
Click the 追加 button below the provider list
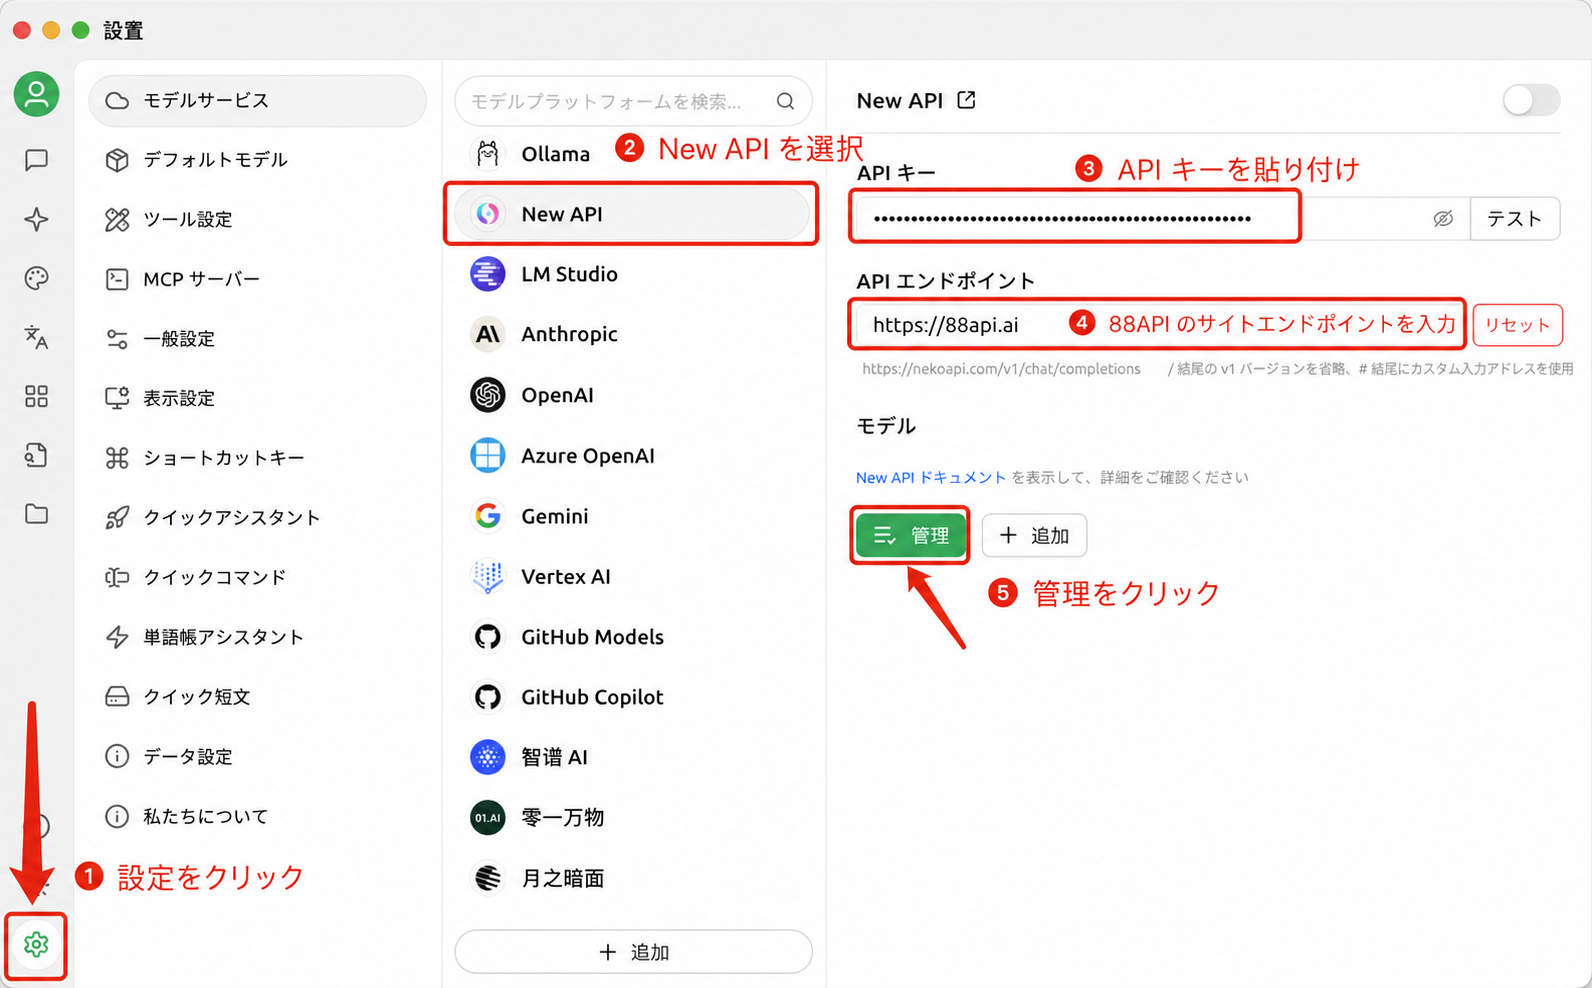pos(633,952)
